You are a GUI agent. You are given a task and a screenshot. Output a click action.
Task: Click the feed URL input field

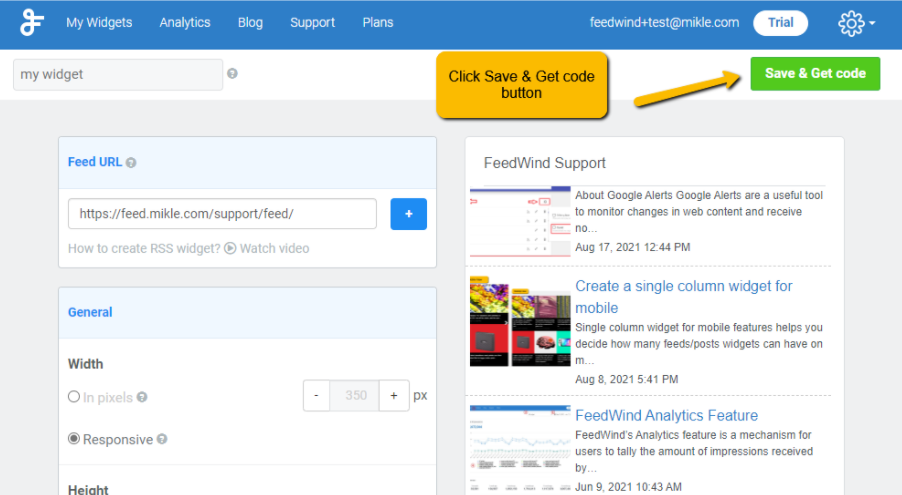click(x=222, y=214)
